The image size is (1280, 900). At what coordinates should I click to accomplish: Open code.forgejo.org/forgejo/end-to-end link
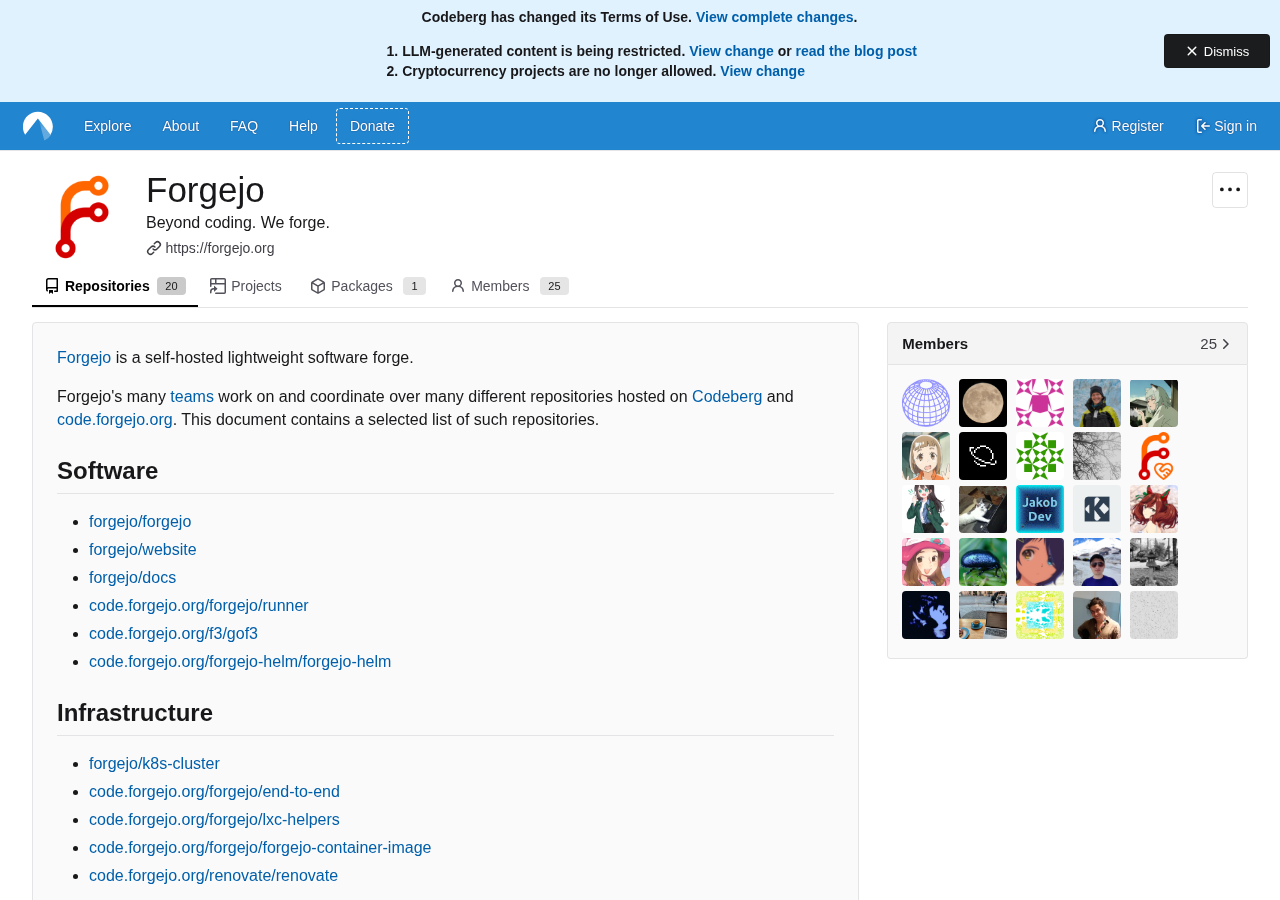(214, 791)
